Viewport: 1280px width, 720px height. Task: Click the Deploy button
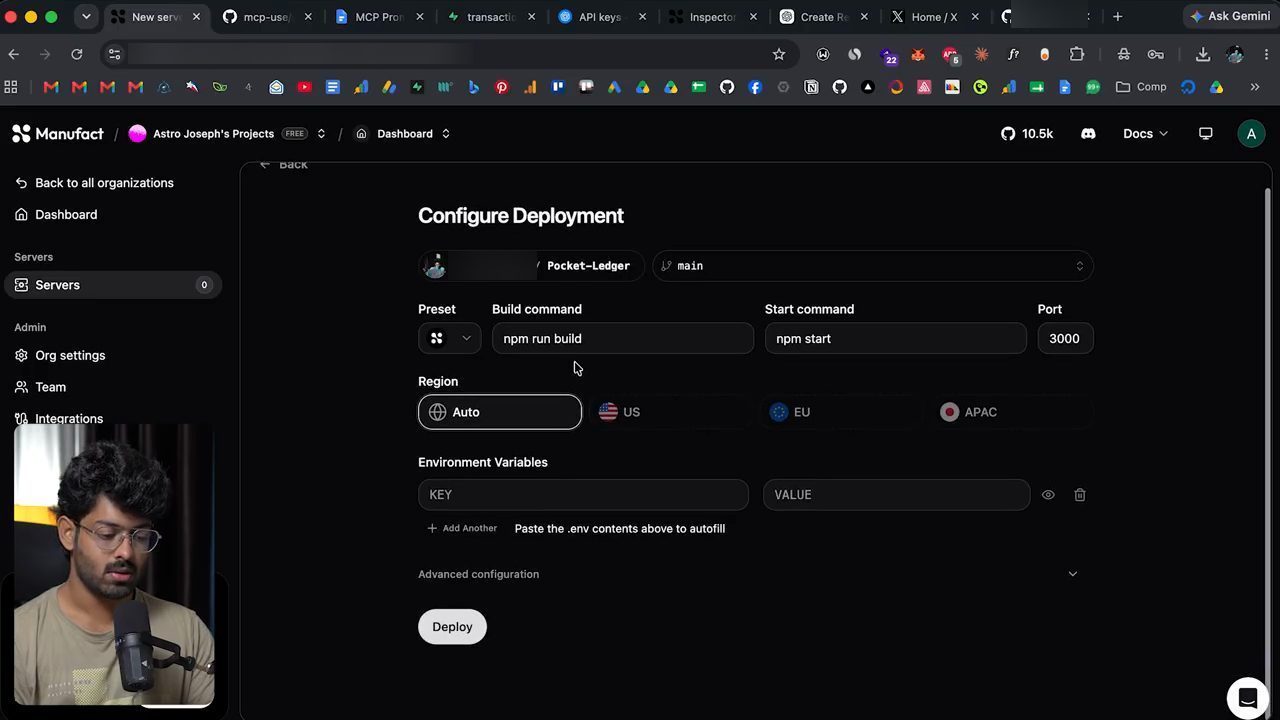click(452, 627)
